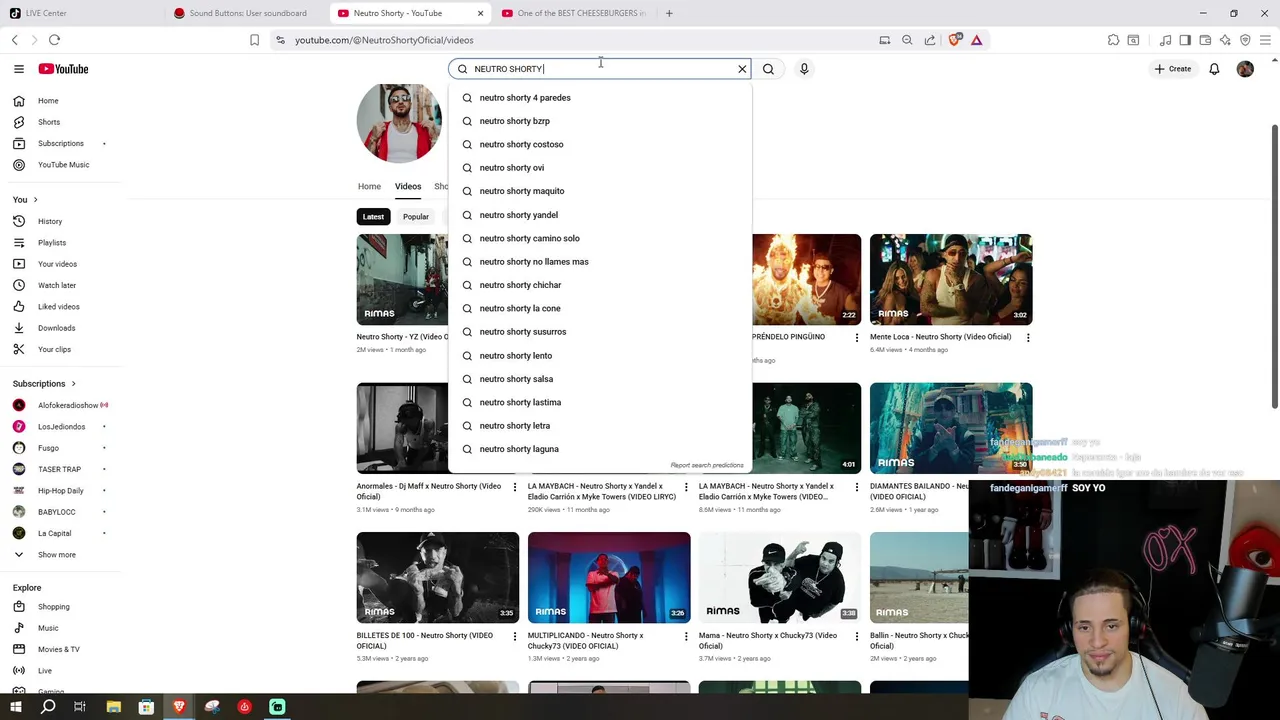Open the browser main menu
Viewport: 1280px width, 720px height.
click(1265, 40)
